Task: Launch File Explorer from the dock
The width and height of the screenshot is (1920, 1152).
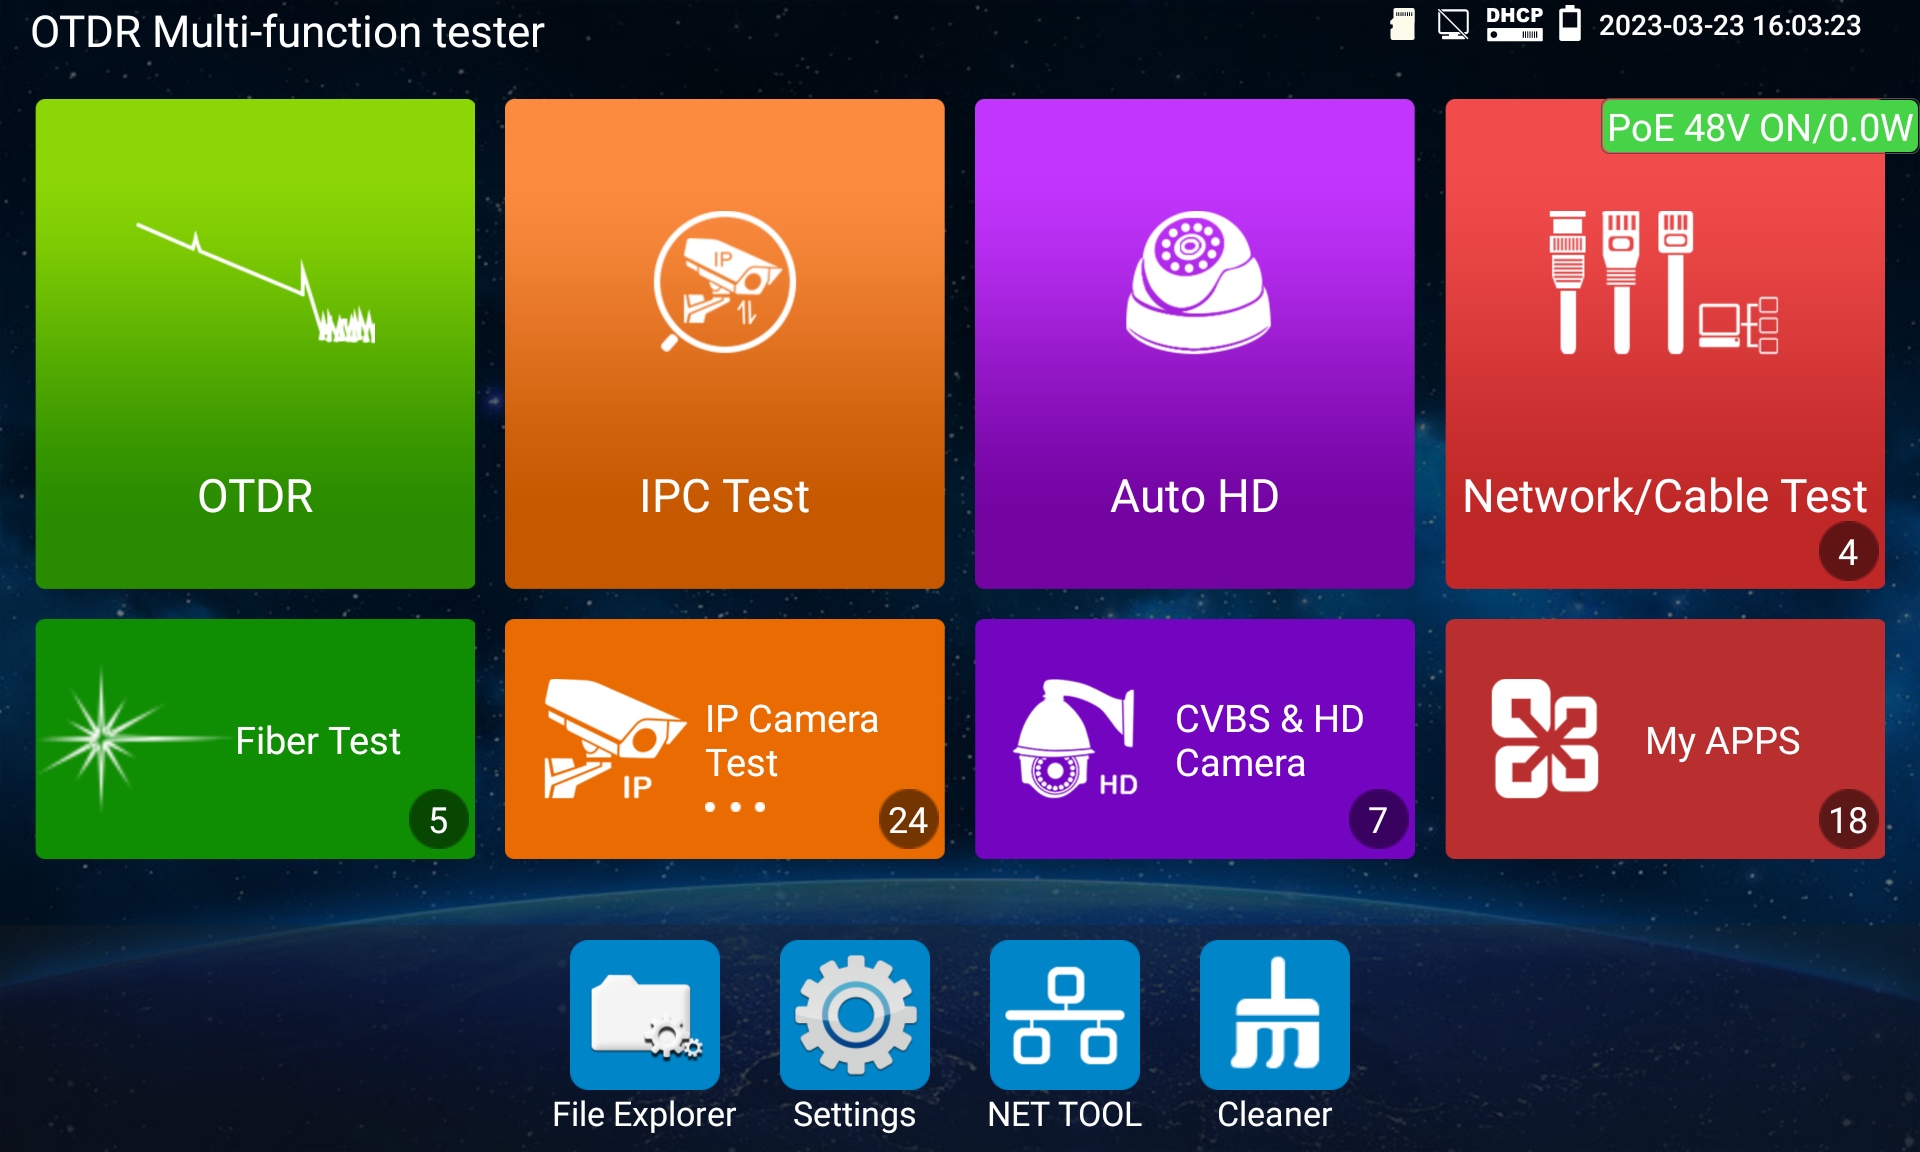Action: point(644,1015)
